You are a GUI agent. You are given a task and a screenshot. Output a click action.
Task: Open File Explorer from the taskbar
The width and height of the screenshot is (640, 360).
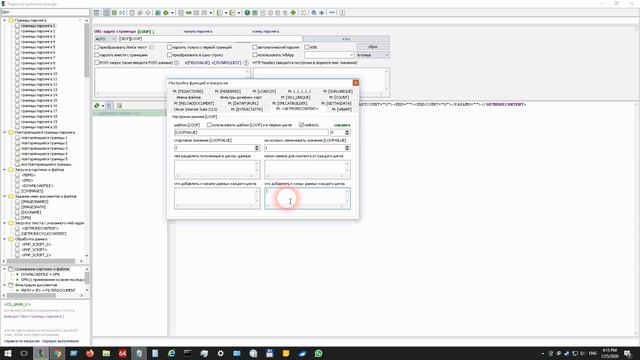[x=106, y=353]
